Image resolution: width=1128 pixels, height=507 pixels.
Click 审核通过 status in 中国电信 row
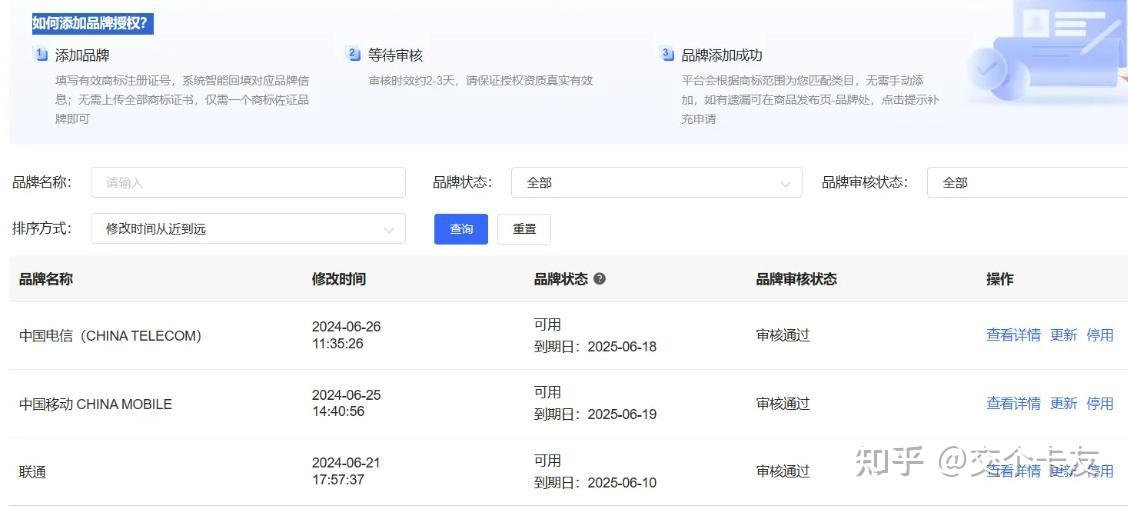click(x=783, y=336)
